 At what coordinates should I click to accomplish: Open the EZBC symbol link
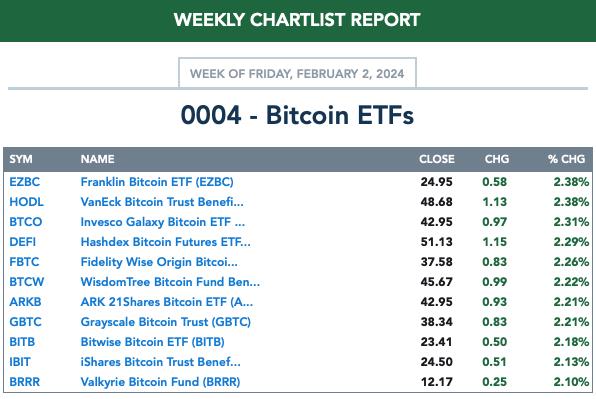pos(24,182)
